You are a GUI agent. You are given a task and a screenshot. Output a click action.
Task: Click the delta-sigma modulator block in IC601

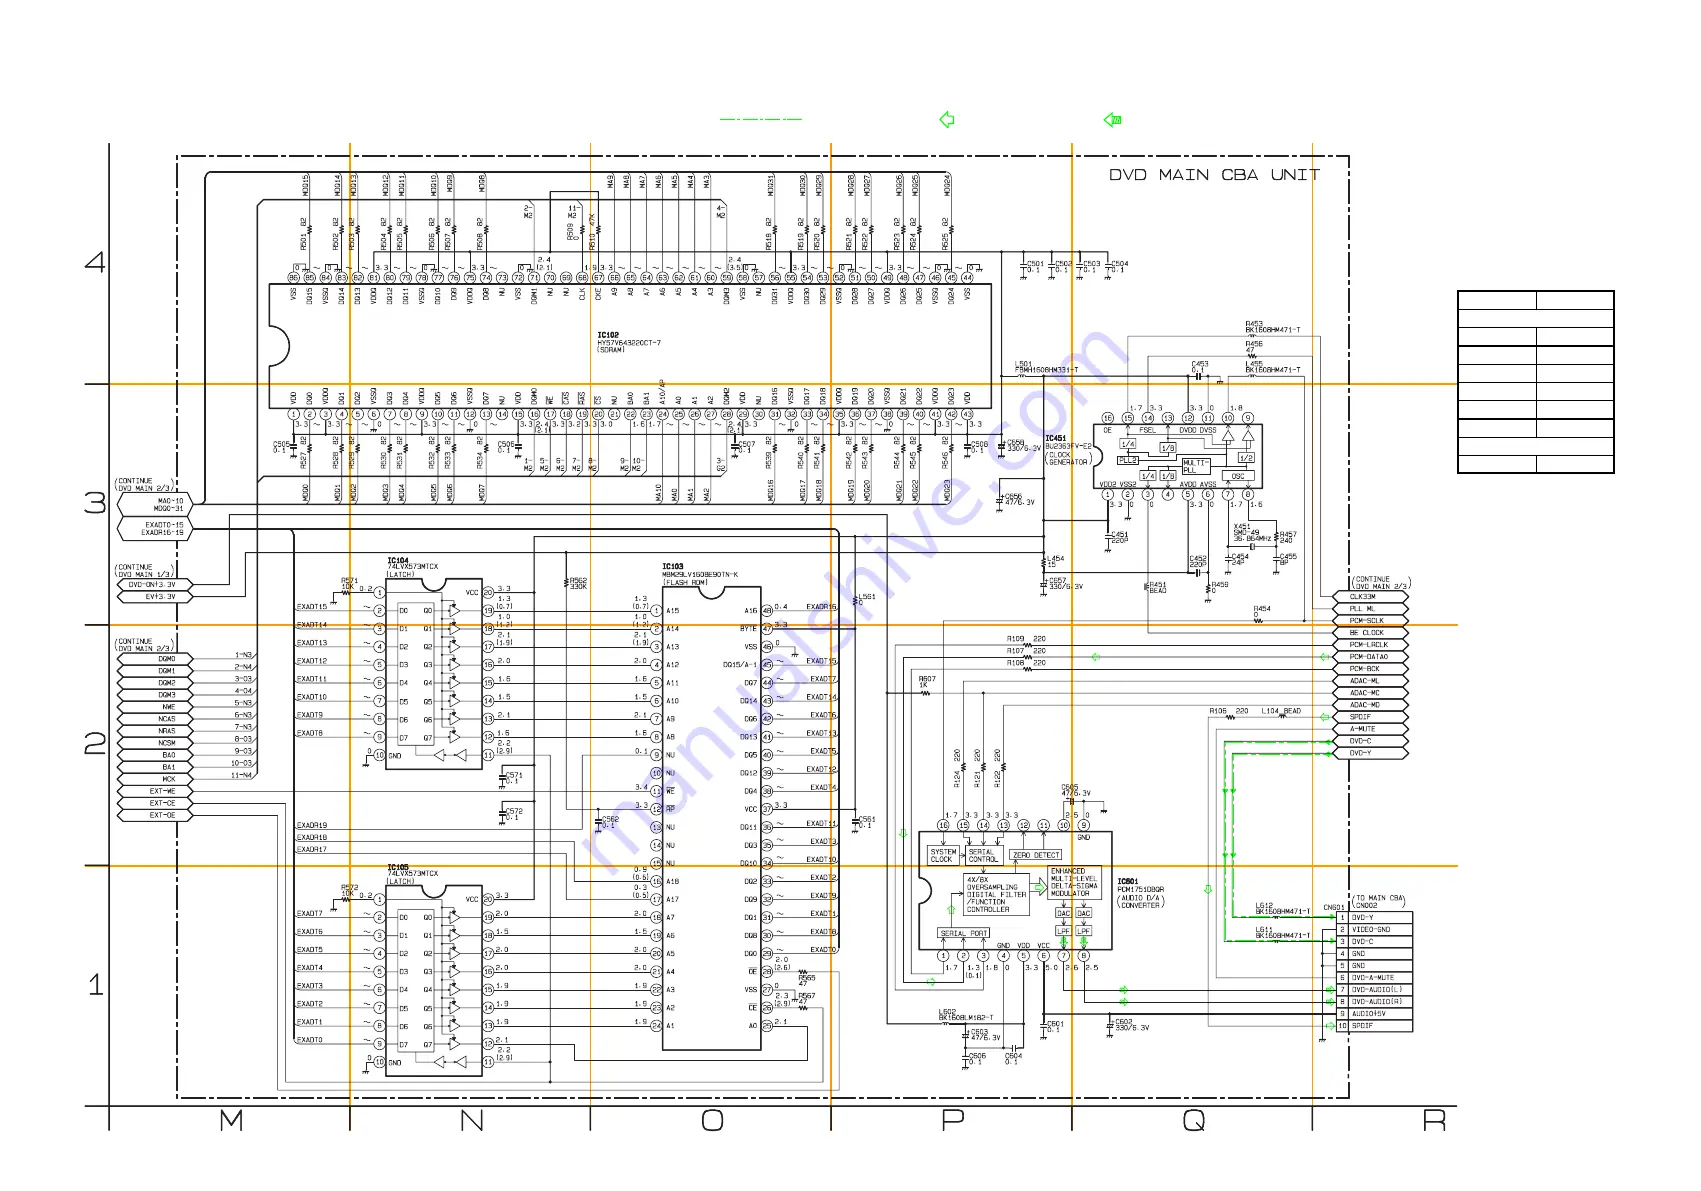click(1074, 882)
